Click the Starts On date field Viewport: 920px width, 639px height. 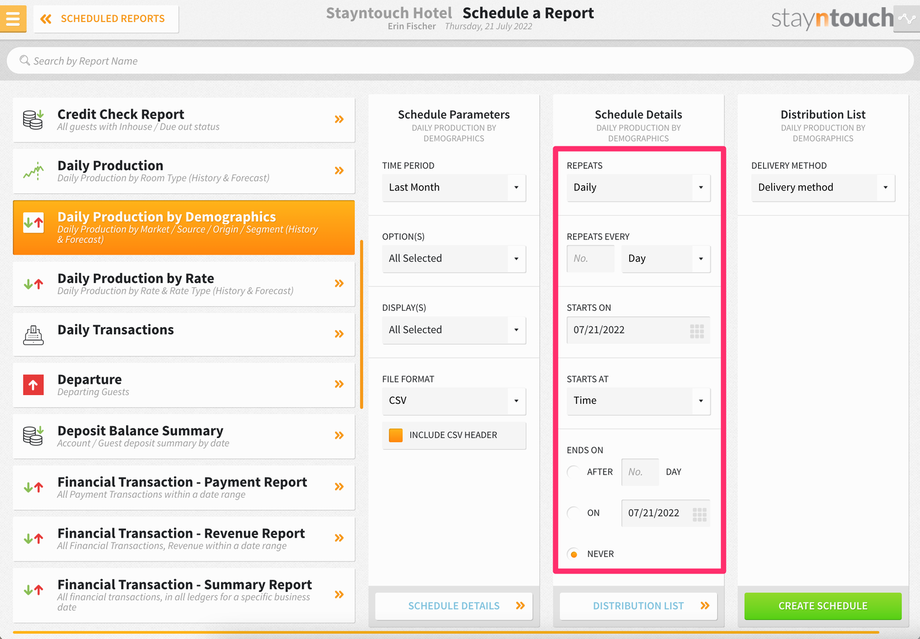[638, 330]
